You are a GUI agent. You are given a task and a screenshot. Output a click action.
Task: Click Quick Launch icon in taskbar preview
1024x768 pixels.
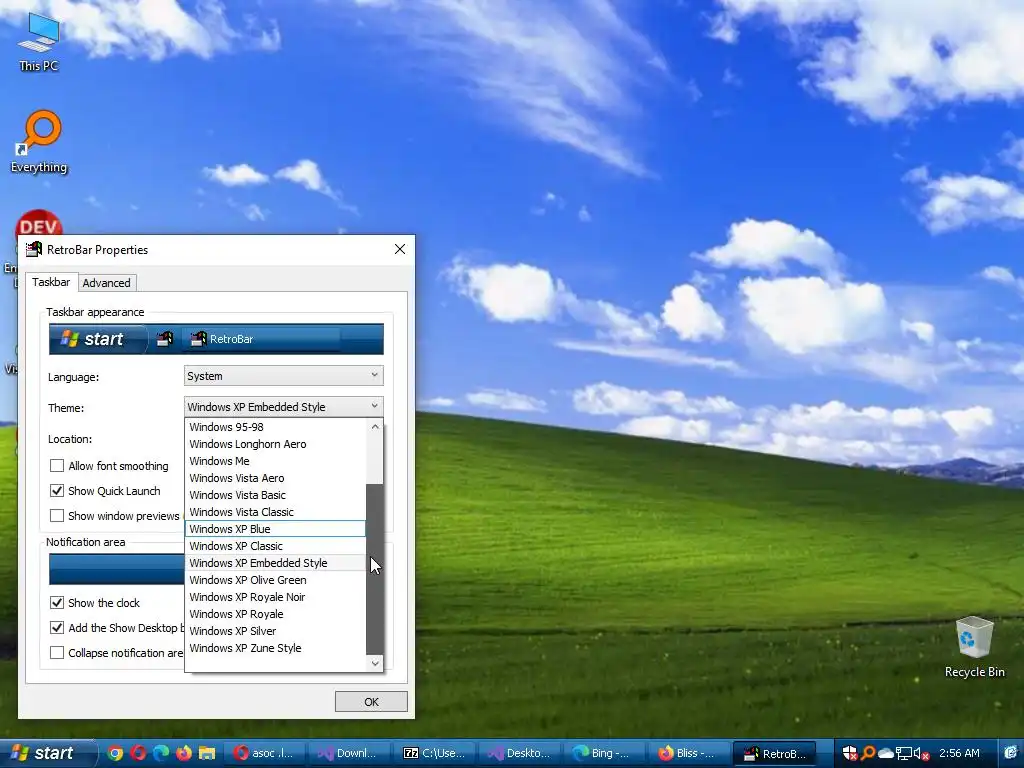[165, 338]
